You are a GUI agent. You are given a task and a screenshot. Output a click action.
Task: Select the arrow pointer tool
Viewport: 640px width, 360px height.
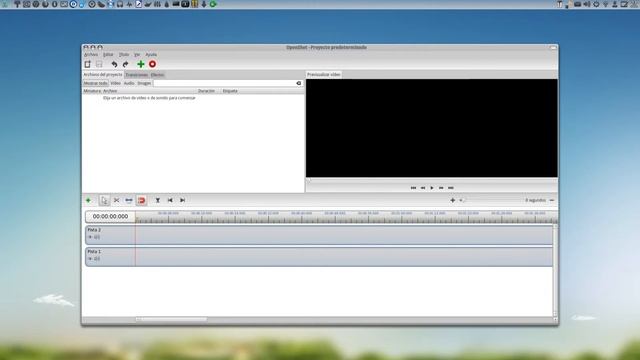pyautogui.click(x=104, y=200)
